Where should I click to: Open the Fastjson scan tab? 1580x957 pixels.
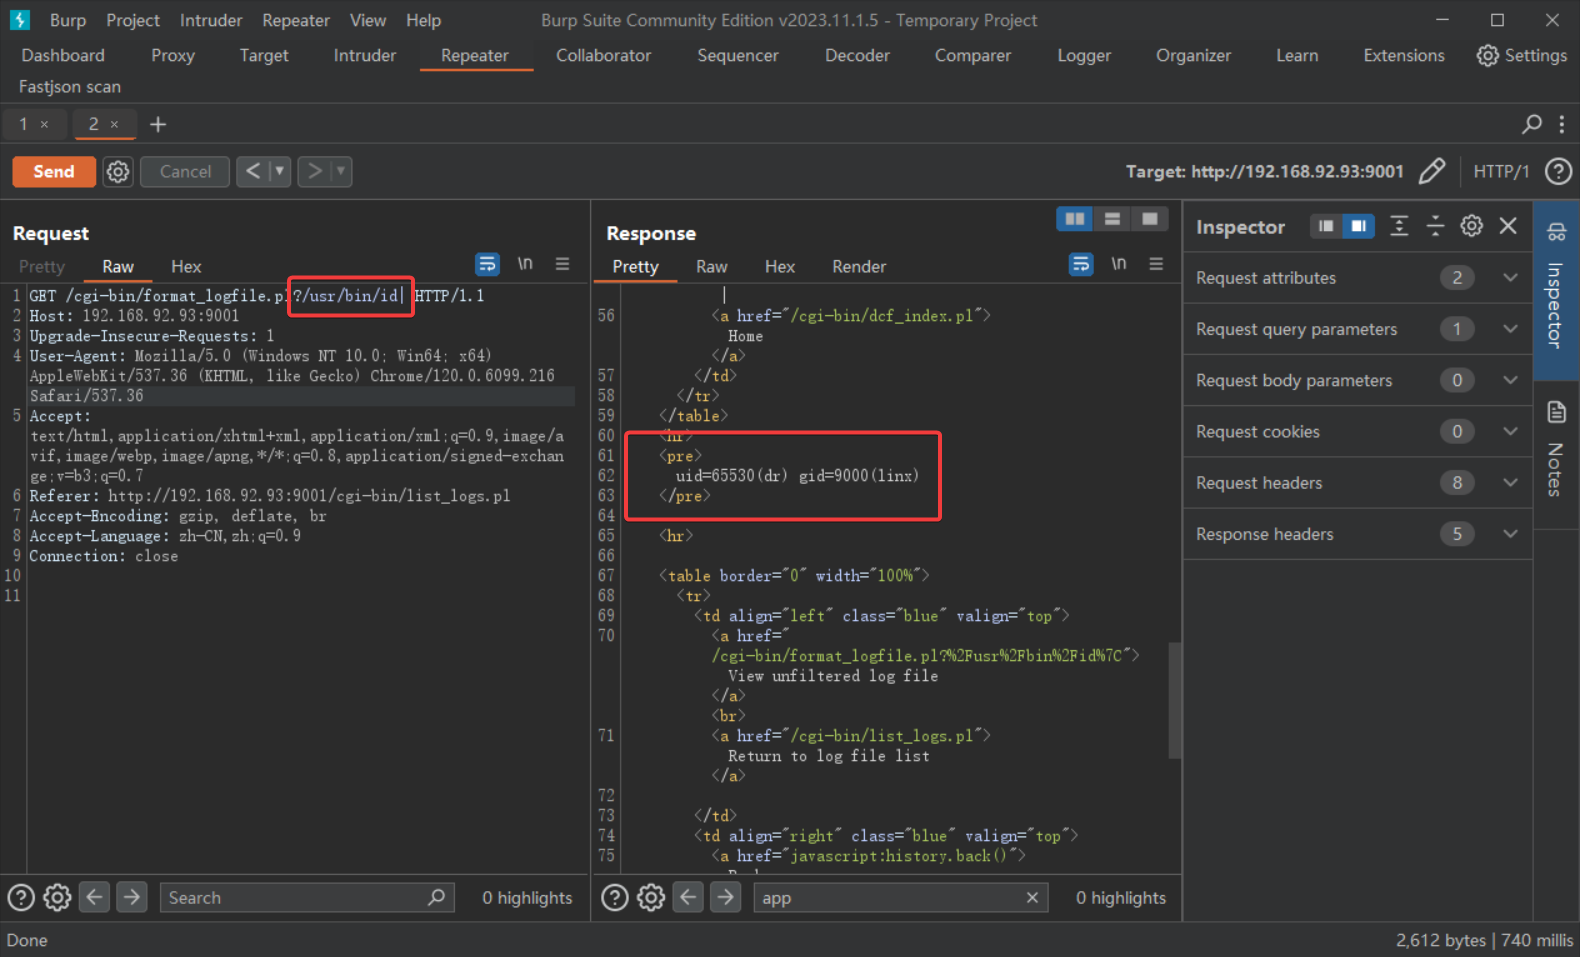pyautogui.click(x=70, y=87)
